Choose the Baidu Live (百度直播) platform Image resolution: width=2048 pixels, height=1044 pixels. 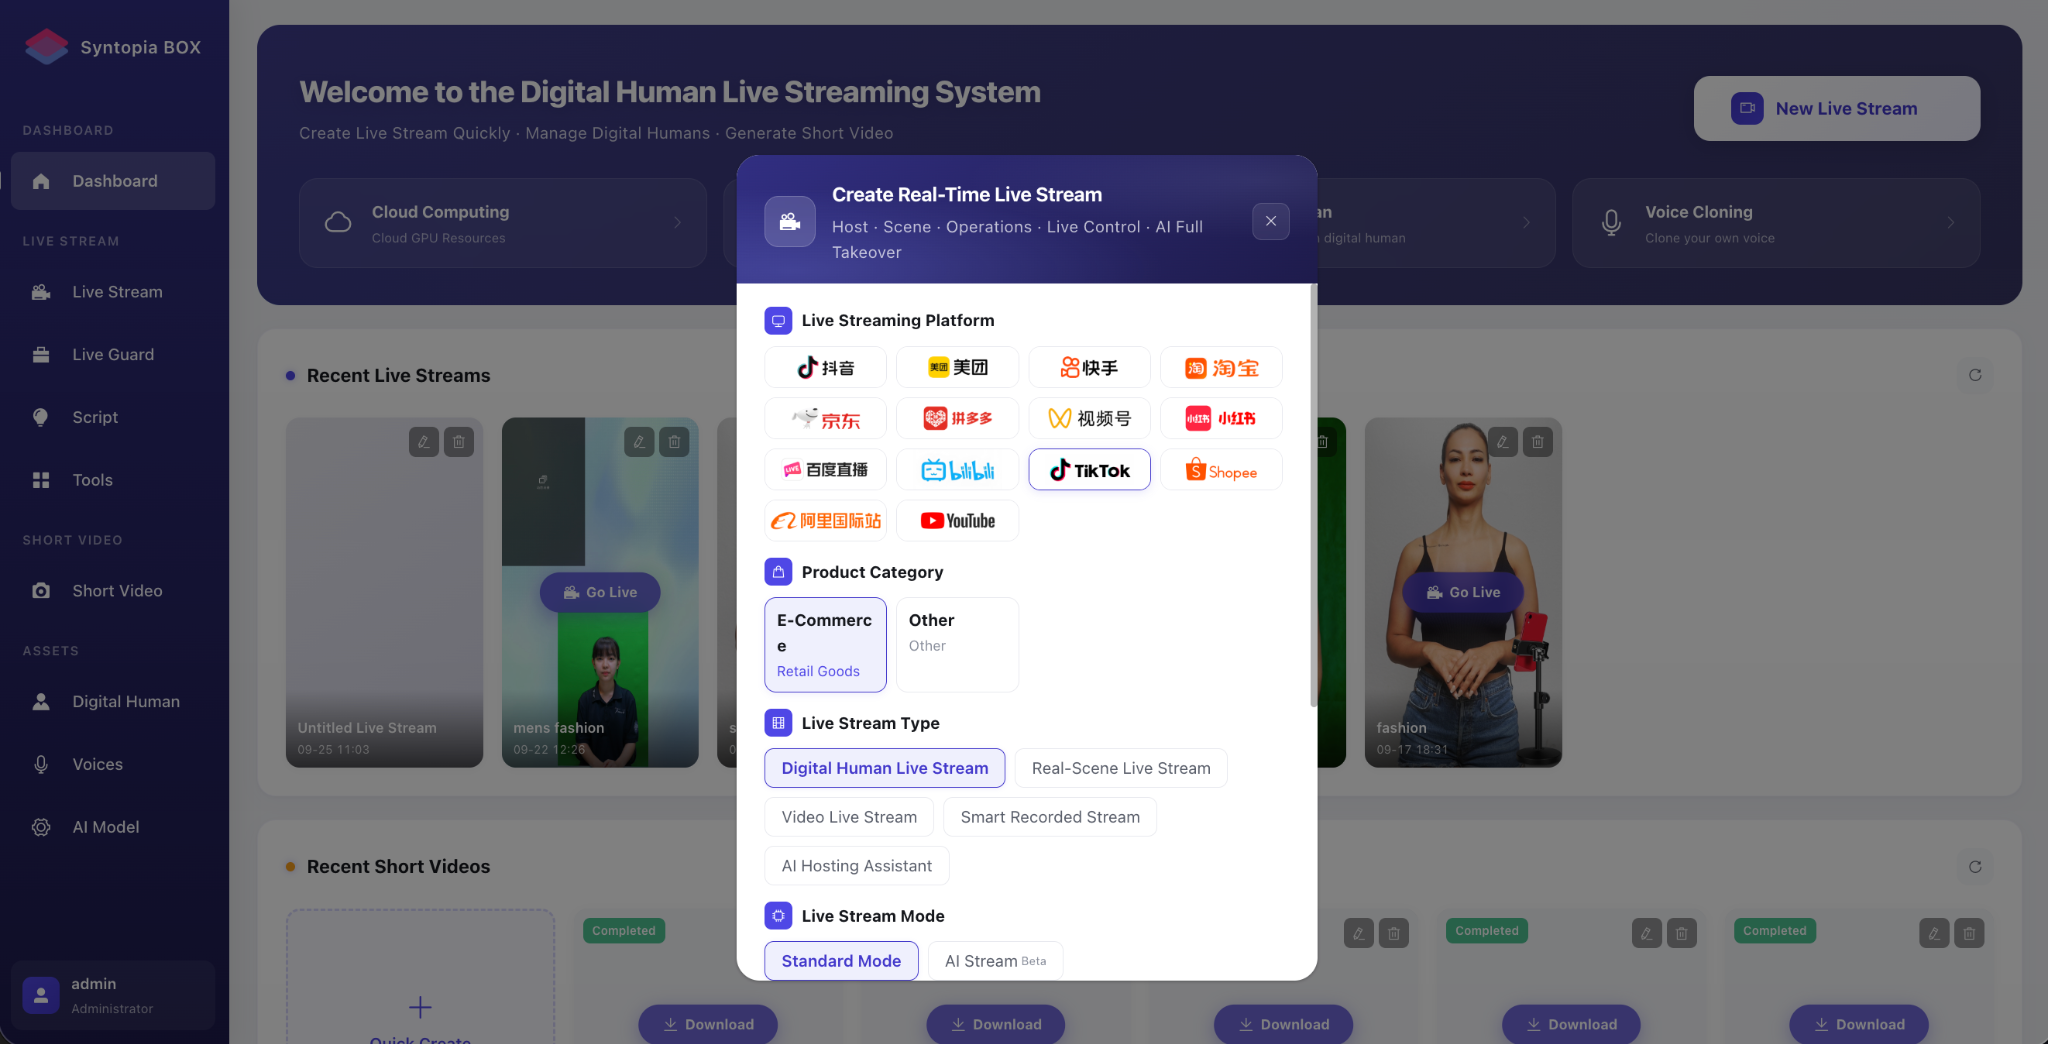point(825,470)
